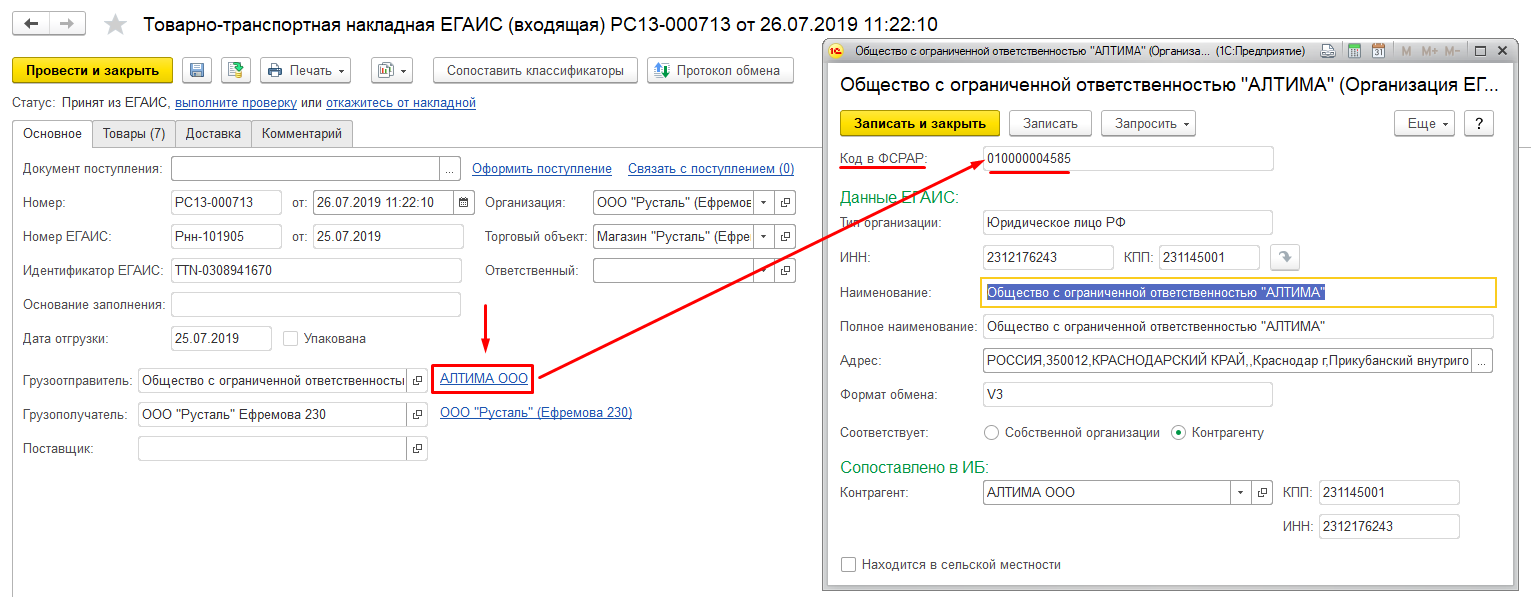Click the refresh arrow next to КПП
Viewport: 1531px width, 597px height.
coord(1284,258)
